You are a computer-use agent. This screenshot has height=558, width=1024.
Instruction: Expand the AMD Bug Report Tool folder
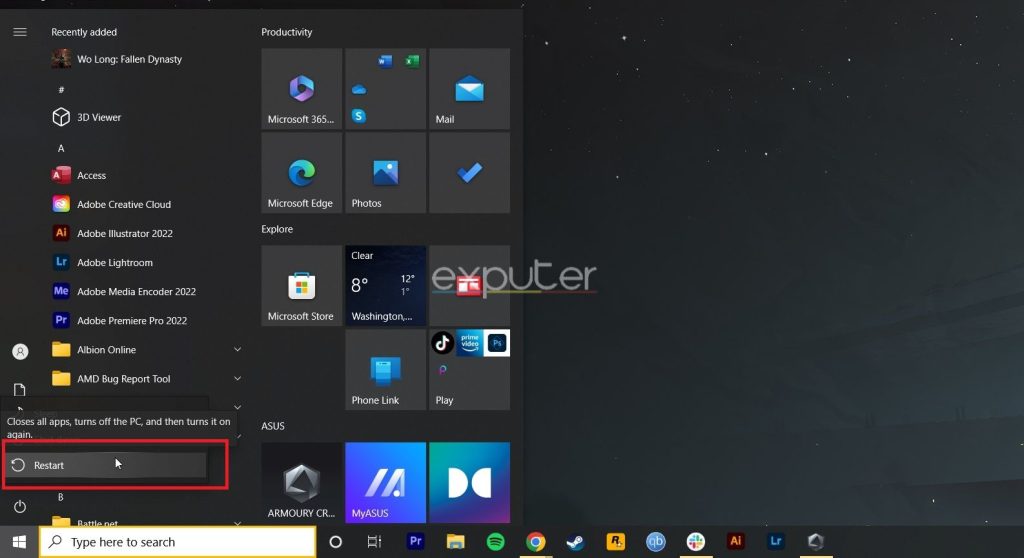point(237,379)
